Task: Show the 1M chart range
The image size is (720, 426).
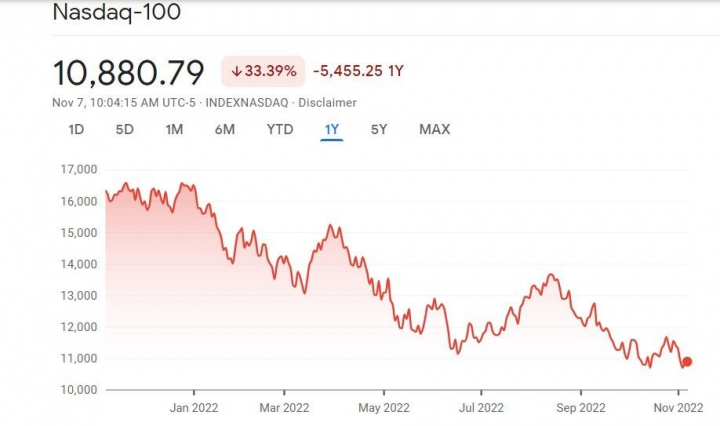Action: pos(174,129)
